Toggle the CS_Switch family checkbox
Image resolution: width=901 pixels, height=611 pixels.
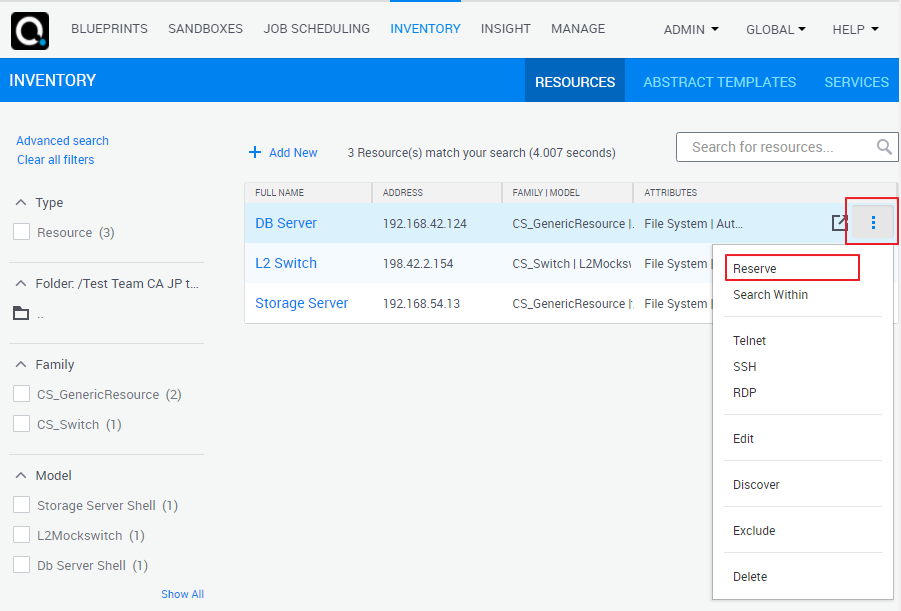pos(21,424)
